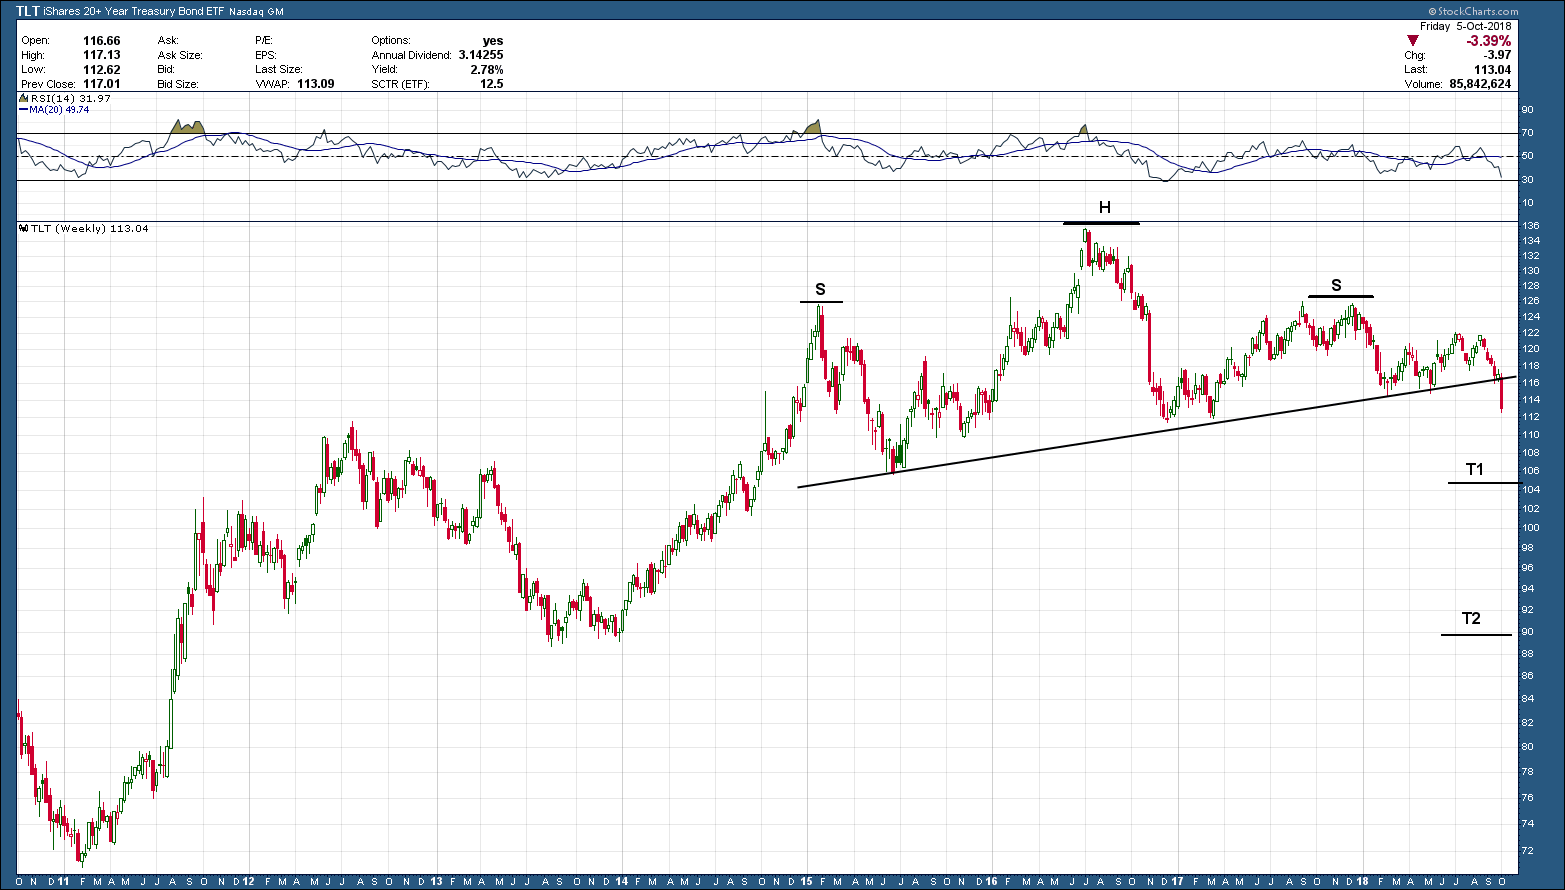Click the horizontal line under T2

click(x=1477, y=635)
